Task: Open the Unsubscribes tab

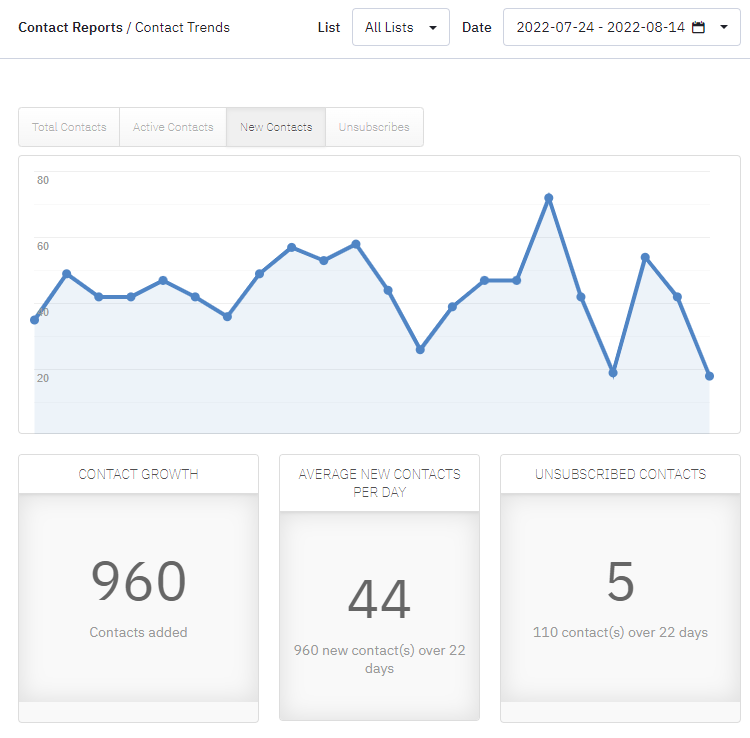Action: (374, 127)
